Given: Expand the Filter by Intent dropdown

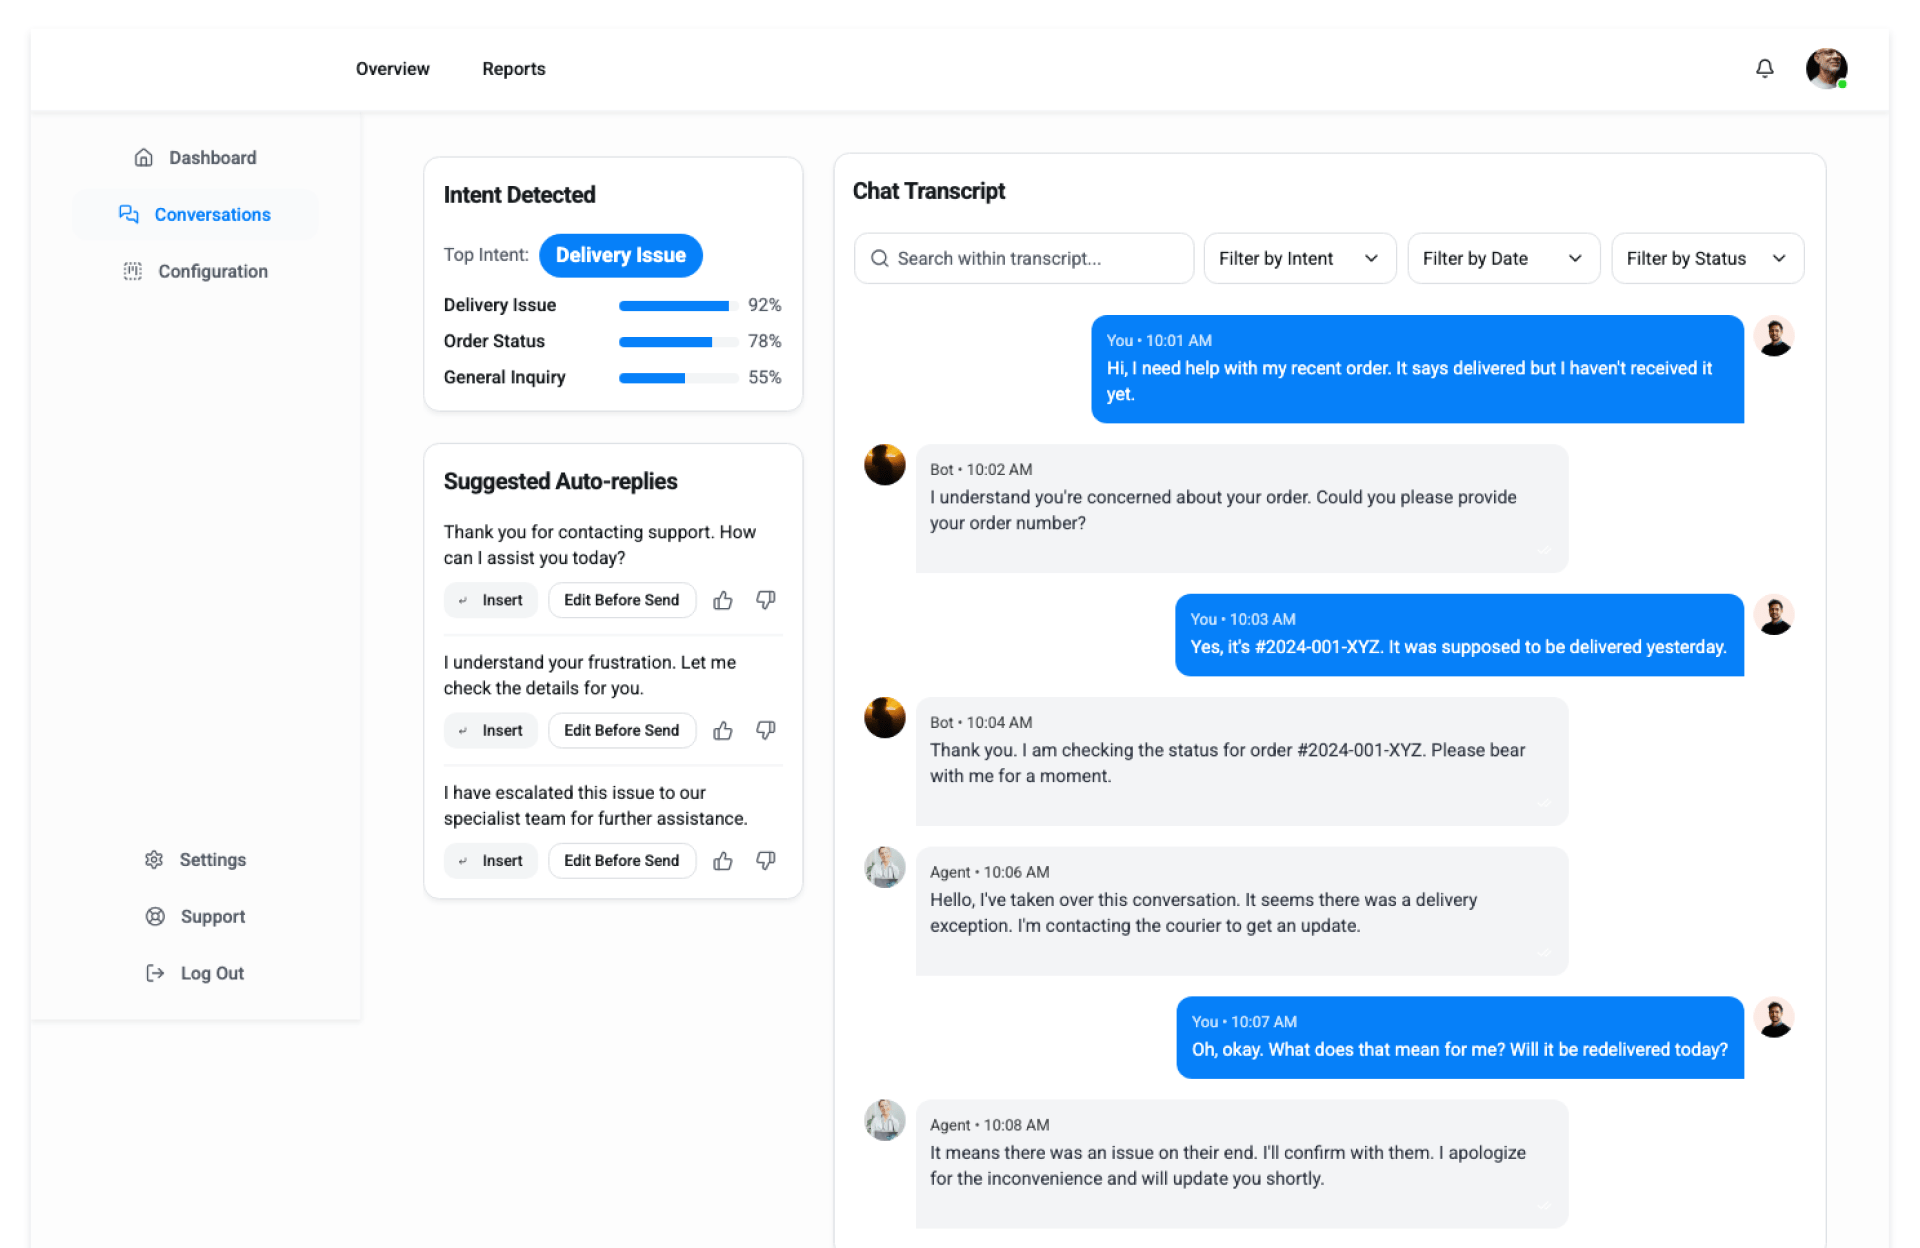Looking at the screenshot, I should [1298, 259].
